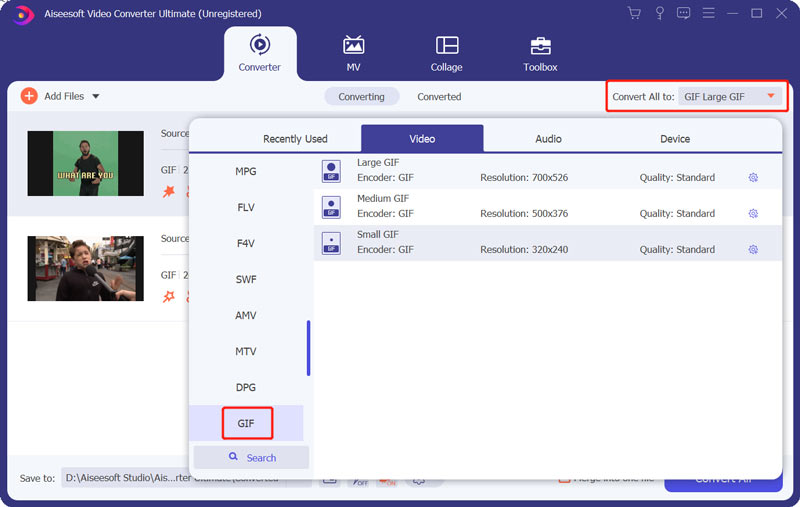Open settings gear for Small GIF
800x507 pixels.
[753, 250]
